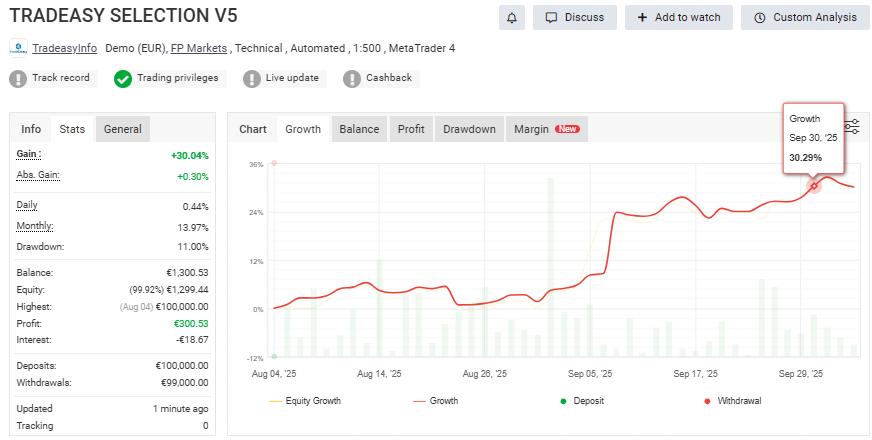
Task: Open Custom Analysis
Action: click(x=805, y=17)
